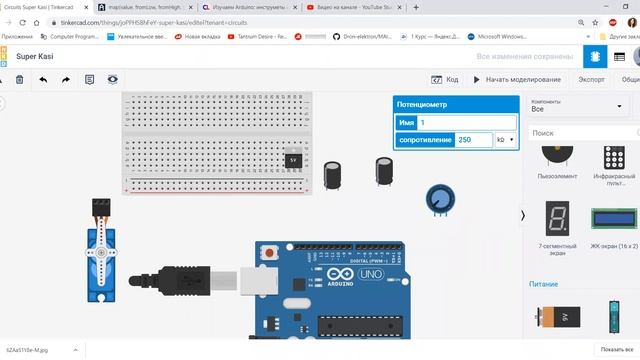
Task: Open a new browser tab
Action: click(x=416, y=7)
